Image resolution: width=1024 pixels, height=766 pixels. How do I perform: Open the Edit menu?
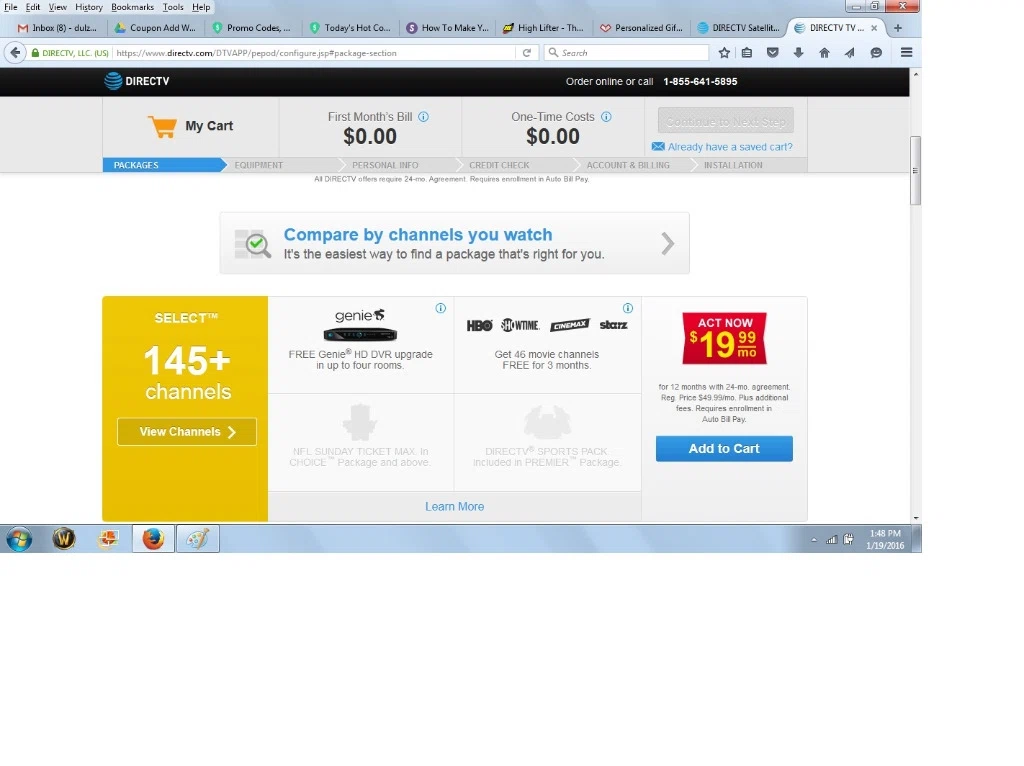tap(33, 7)
